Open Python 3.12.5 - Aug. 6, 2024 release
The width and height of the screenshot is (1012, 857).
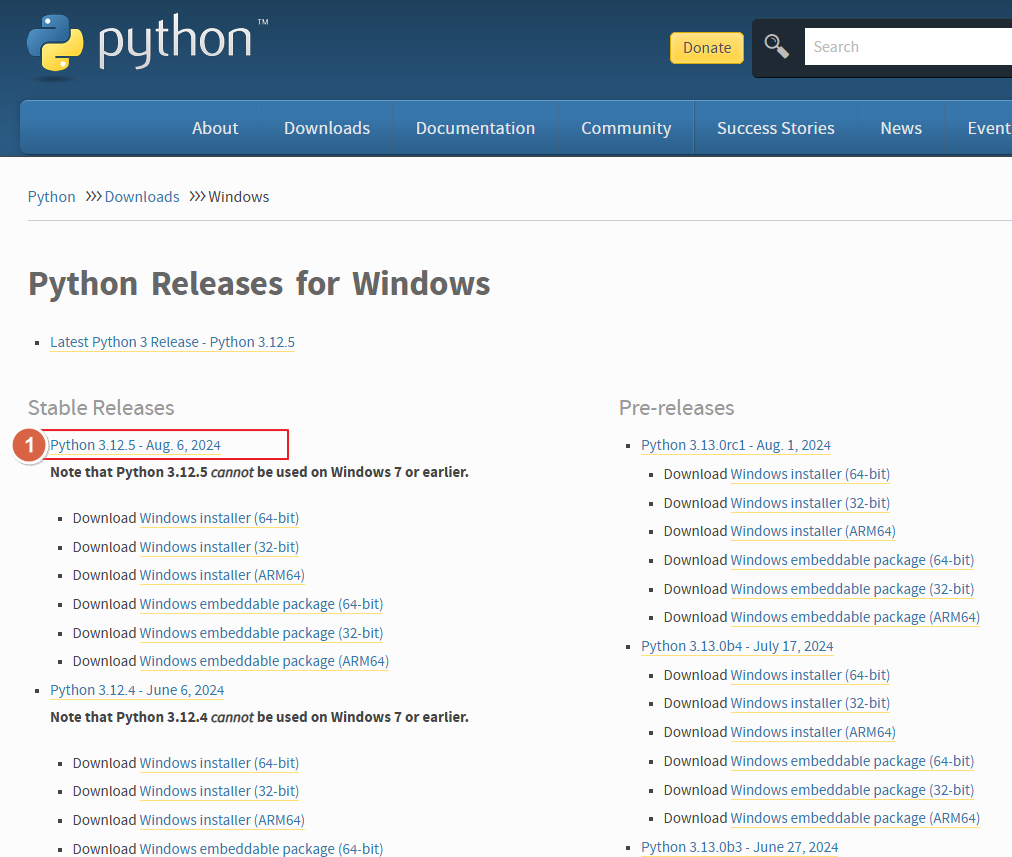coord(136,445)
